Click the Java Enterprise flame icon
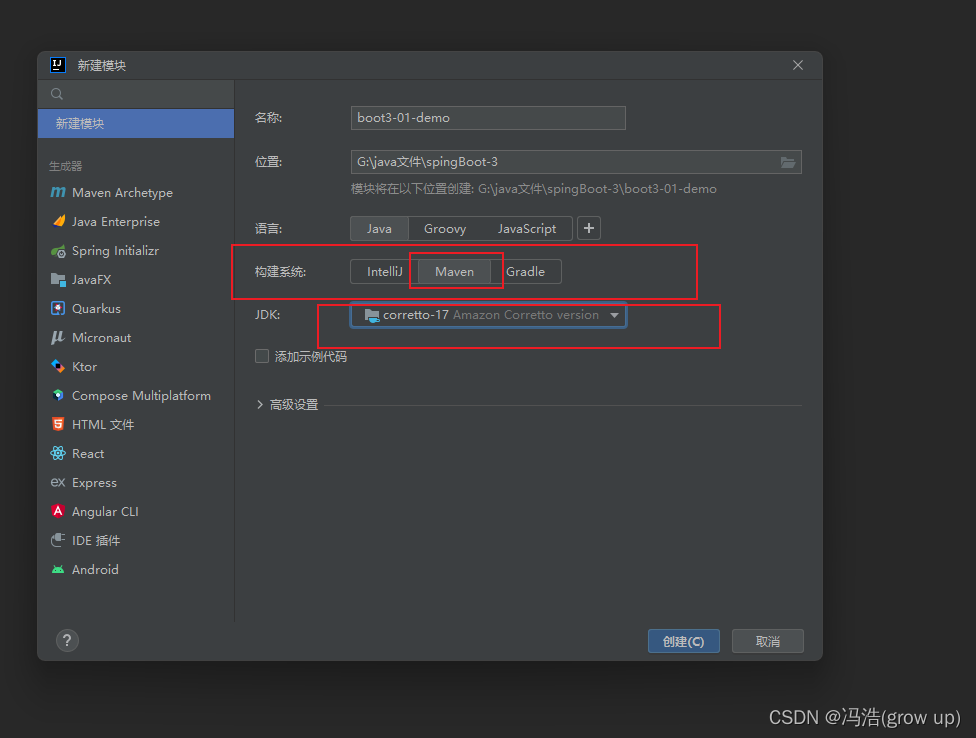 (x=59, y=222)
